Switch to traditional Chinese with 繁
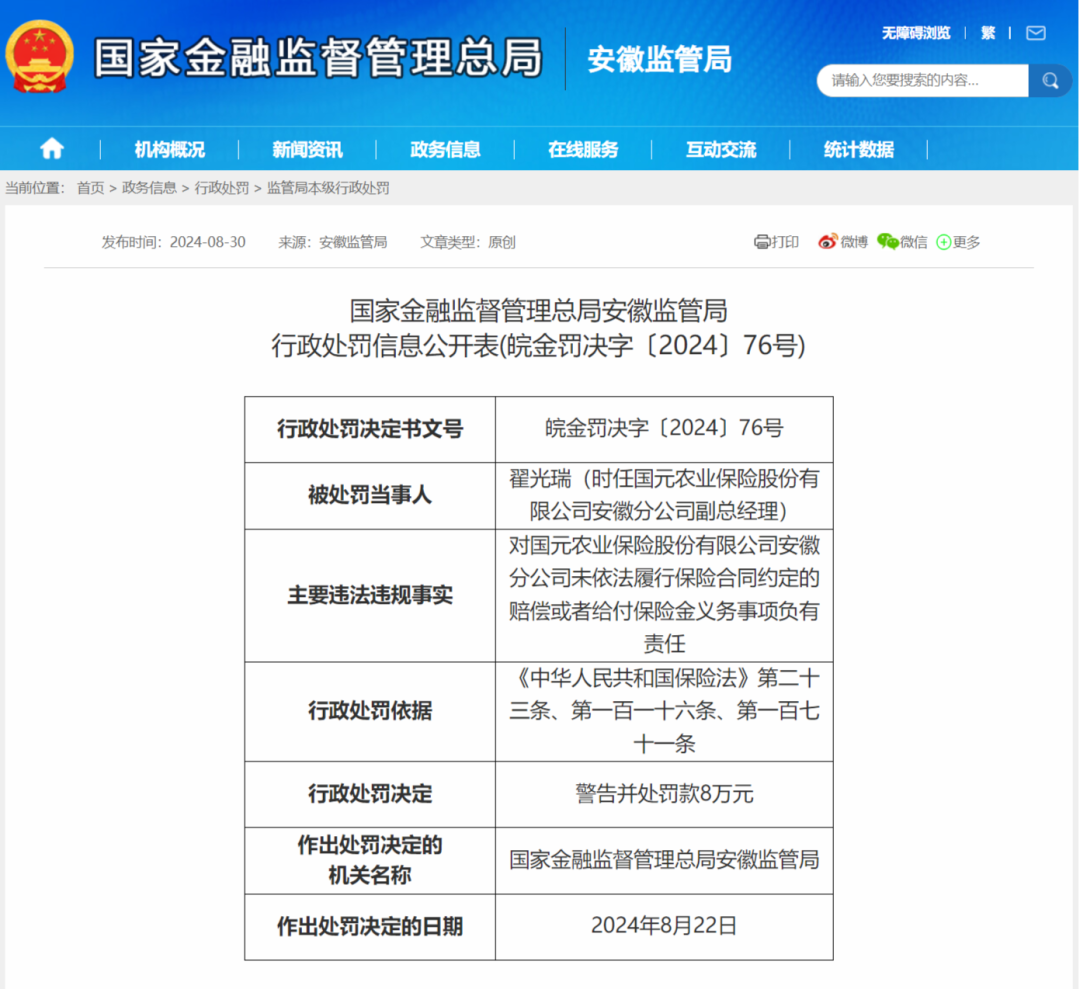1080x989 pixels. (988, 33)
